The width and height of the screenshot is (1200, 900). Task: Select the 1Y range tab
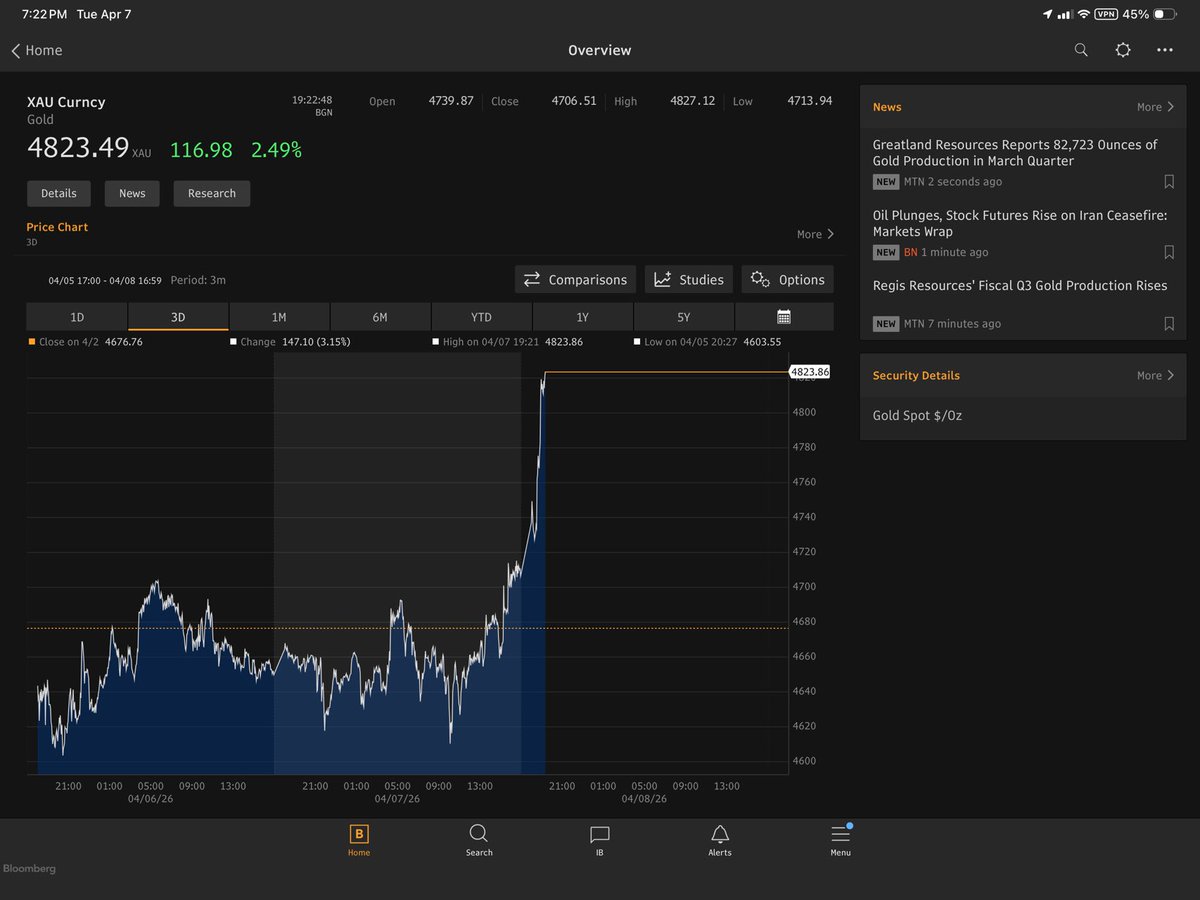pyautogui.click(x=582, y=317)
